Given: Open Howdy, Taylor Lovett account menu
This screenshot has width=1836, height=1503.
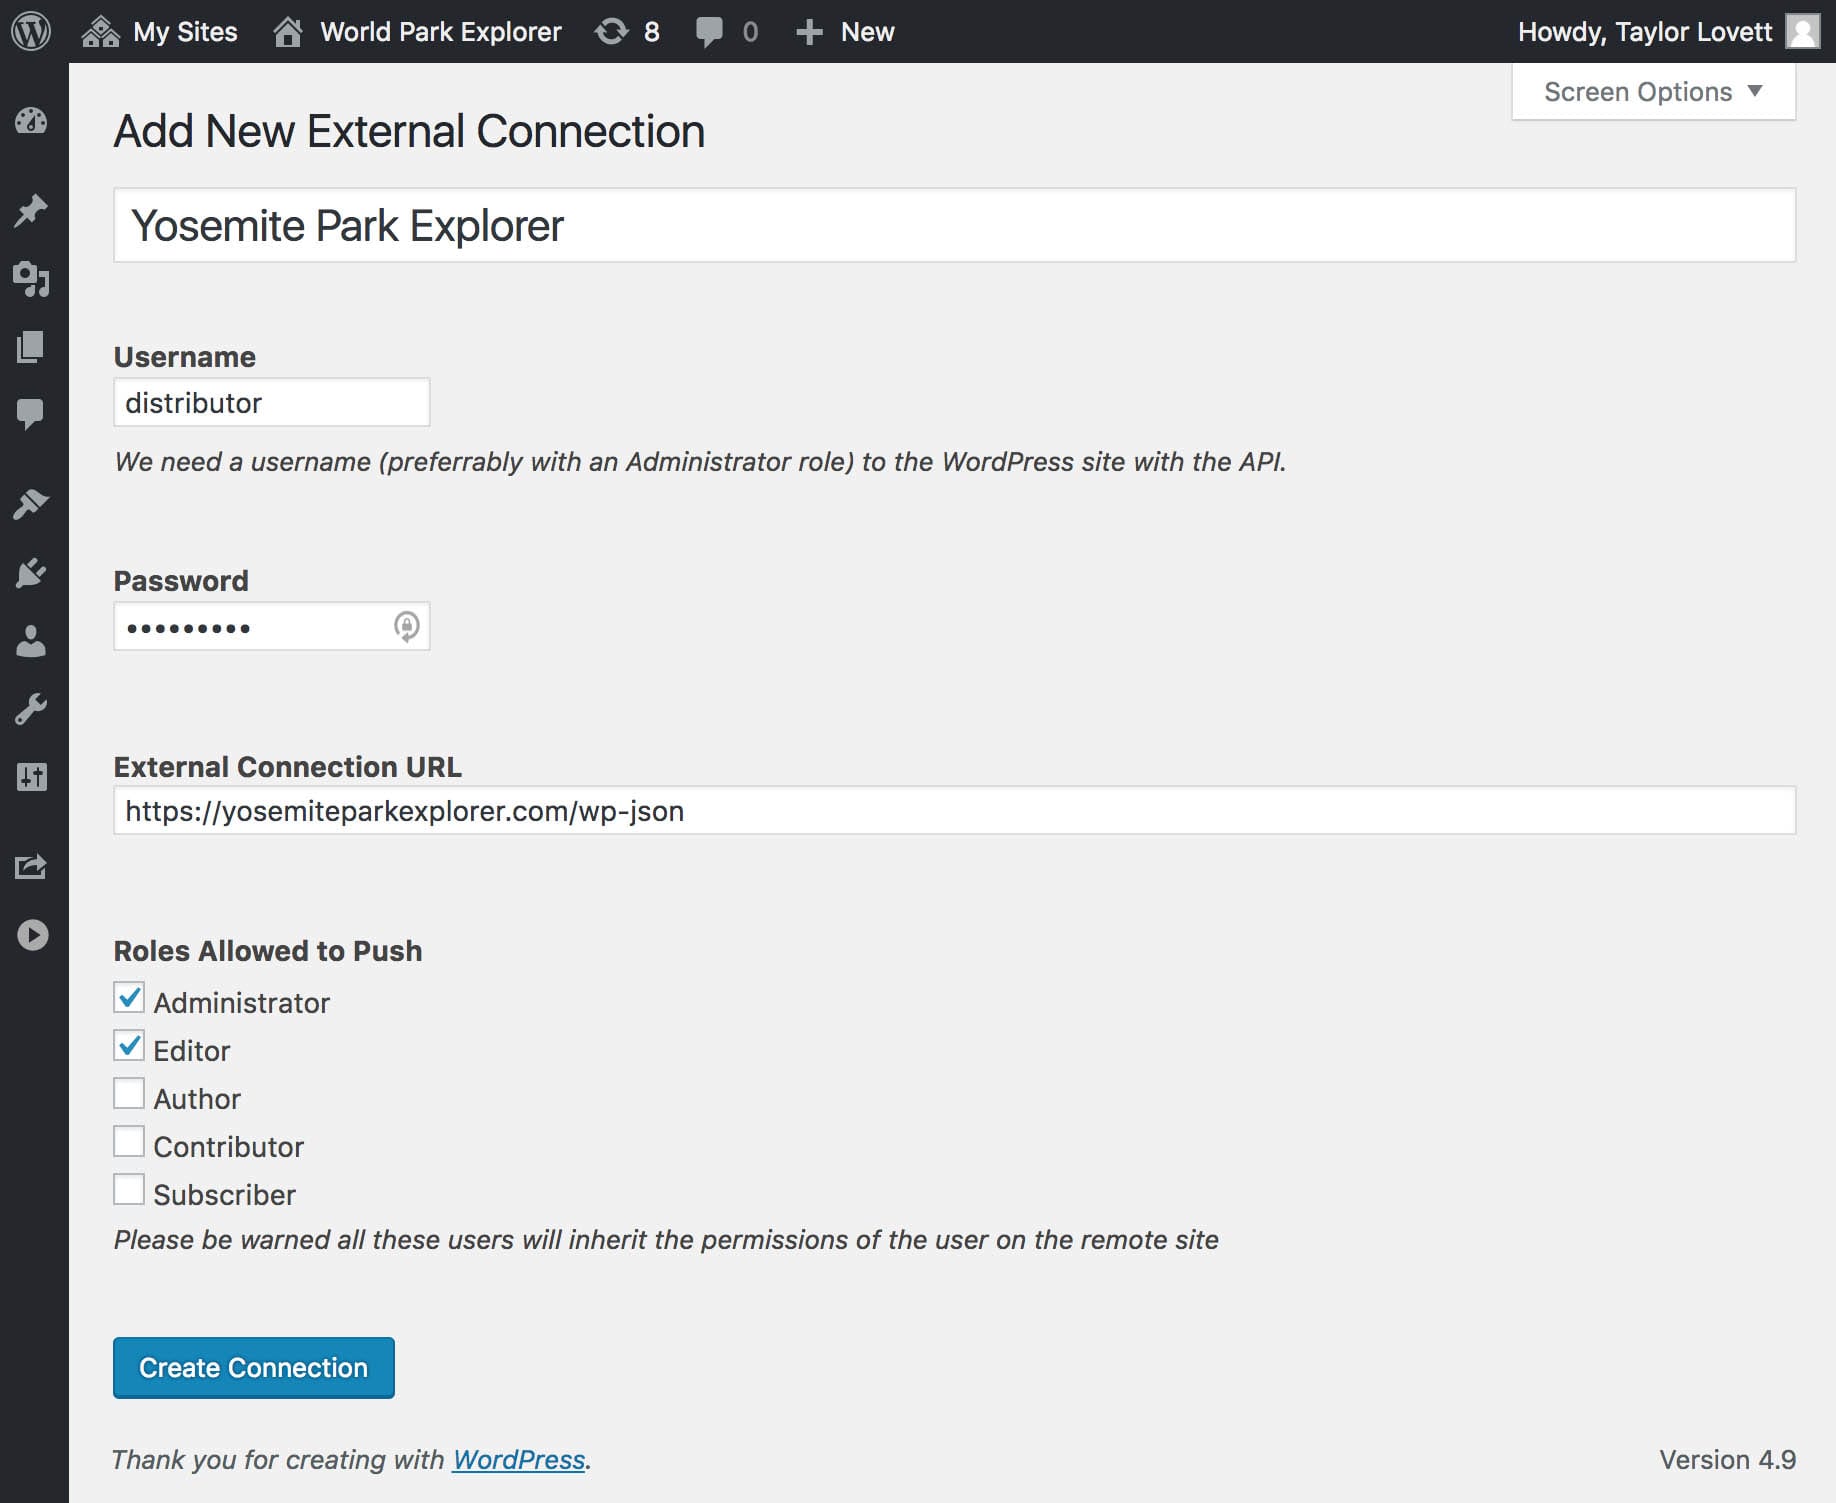Looking at the screenshot, I should click(1668, 32).
